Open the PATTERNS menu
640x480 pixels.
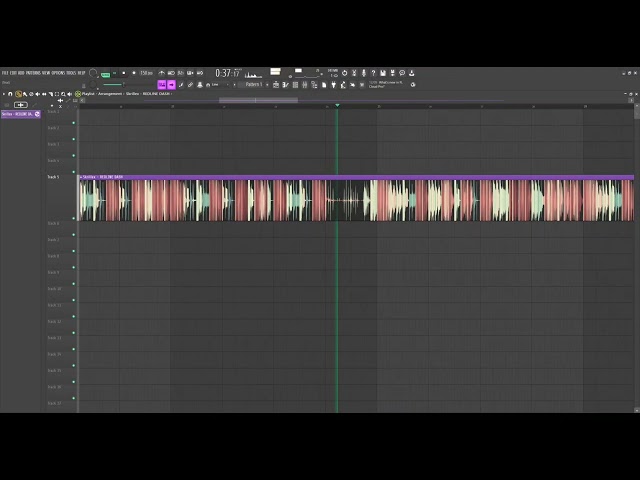(33, 73)
